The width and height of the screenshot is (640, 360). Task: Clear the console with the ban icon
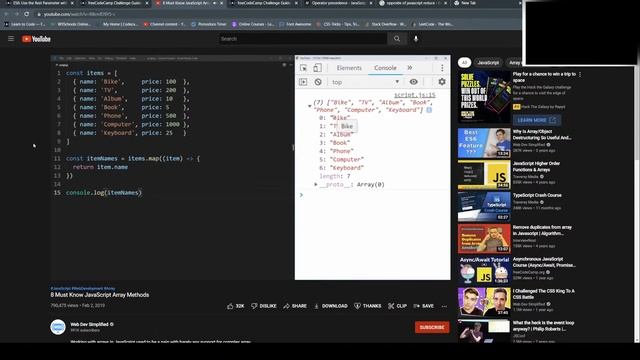coord(318,82)
